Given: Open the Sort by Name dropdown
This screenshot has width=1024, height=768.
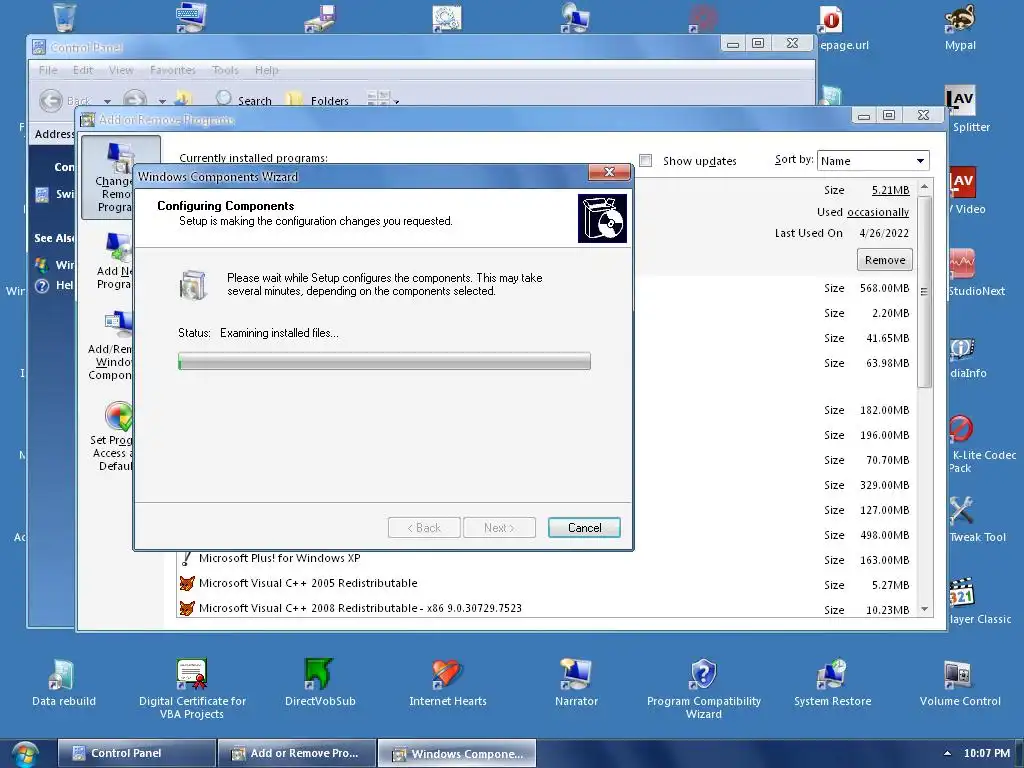Looking at the screenshot, I should pyautogui.click(x=872, y=161).
